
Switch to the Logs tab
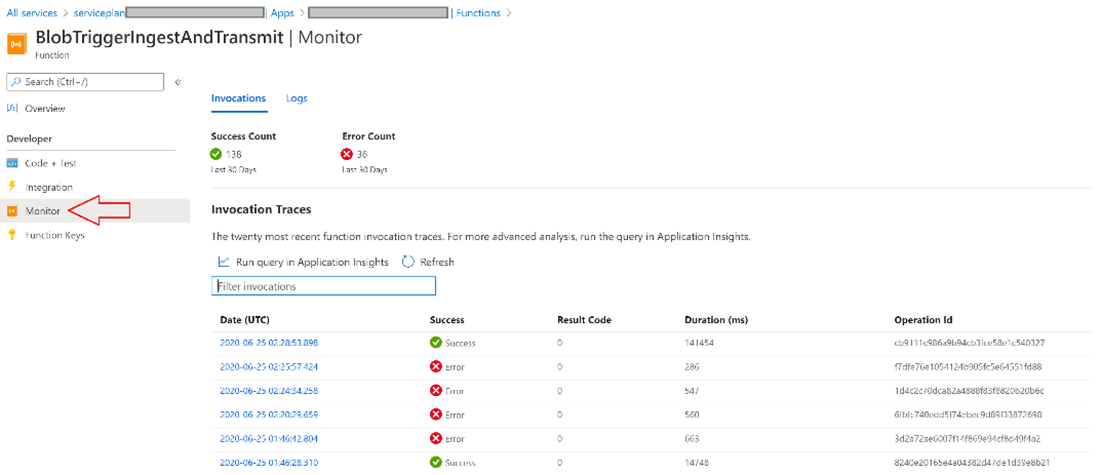[x=296, y=98]
